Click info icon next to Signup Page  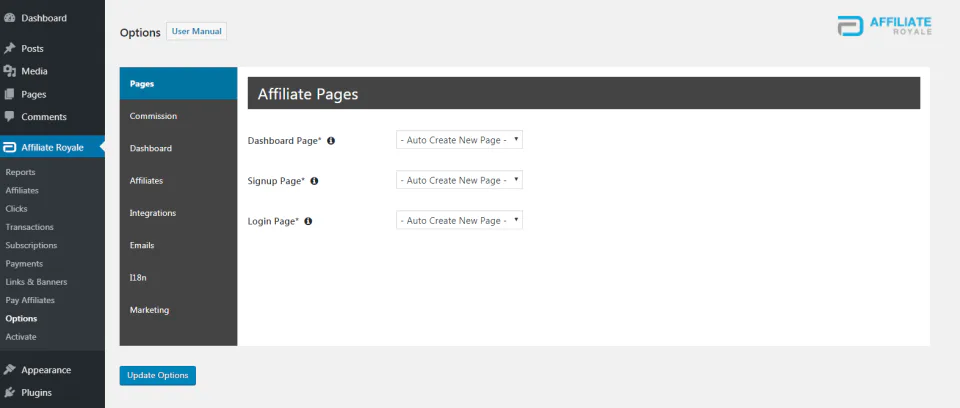pos(314,181)
